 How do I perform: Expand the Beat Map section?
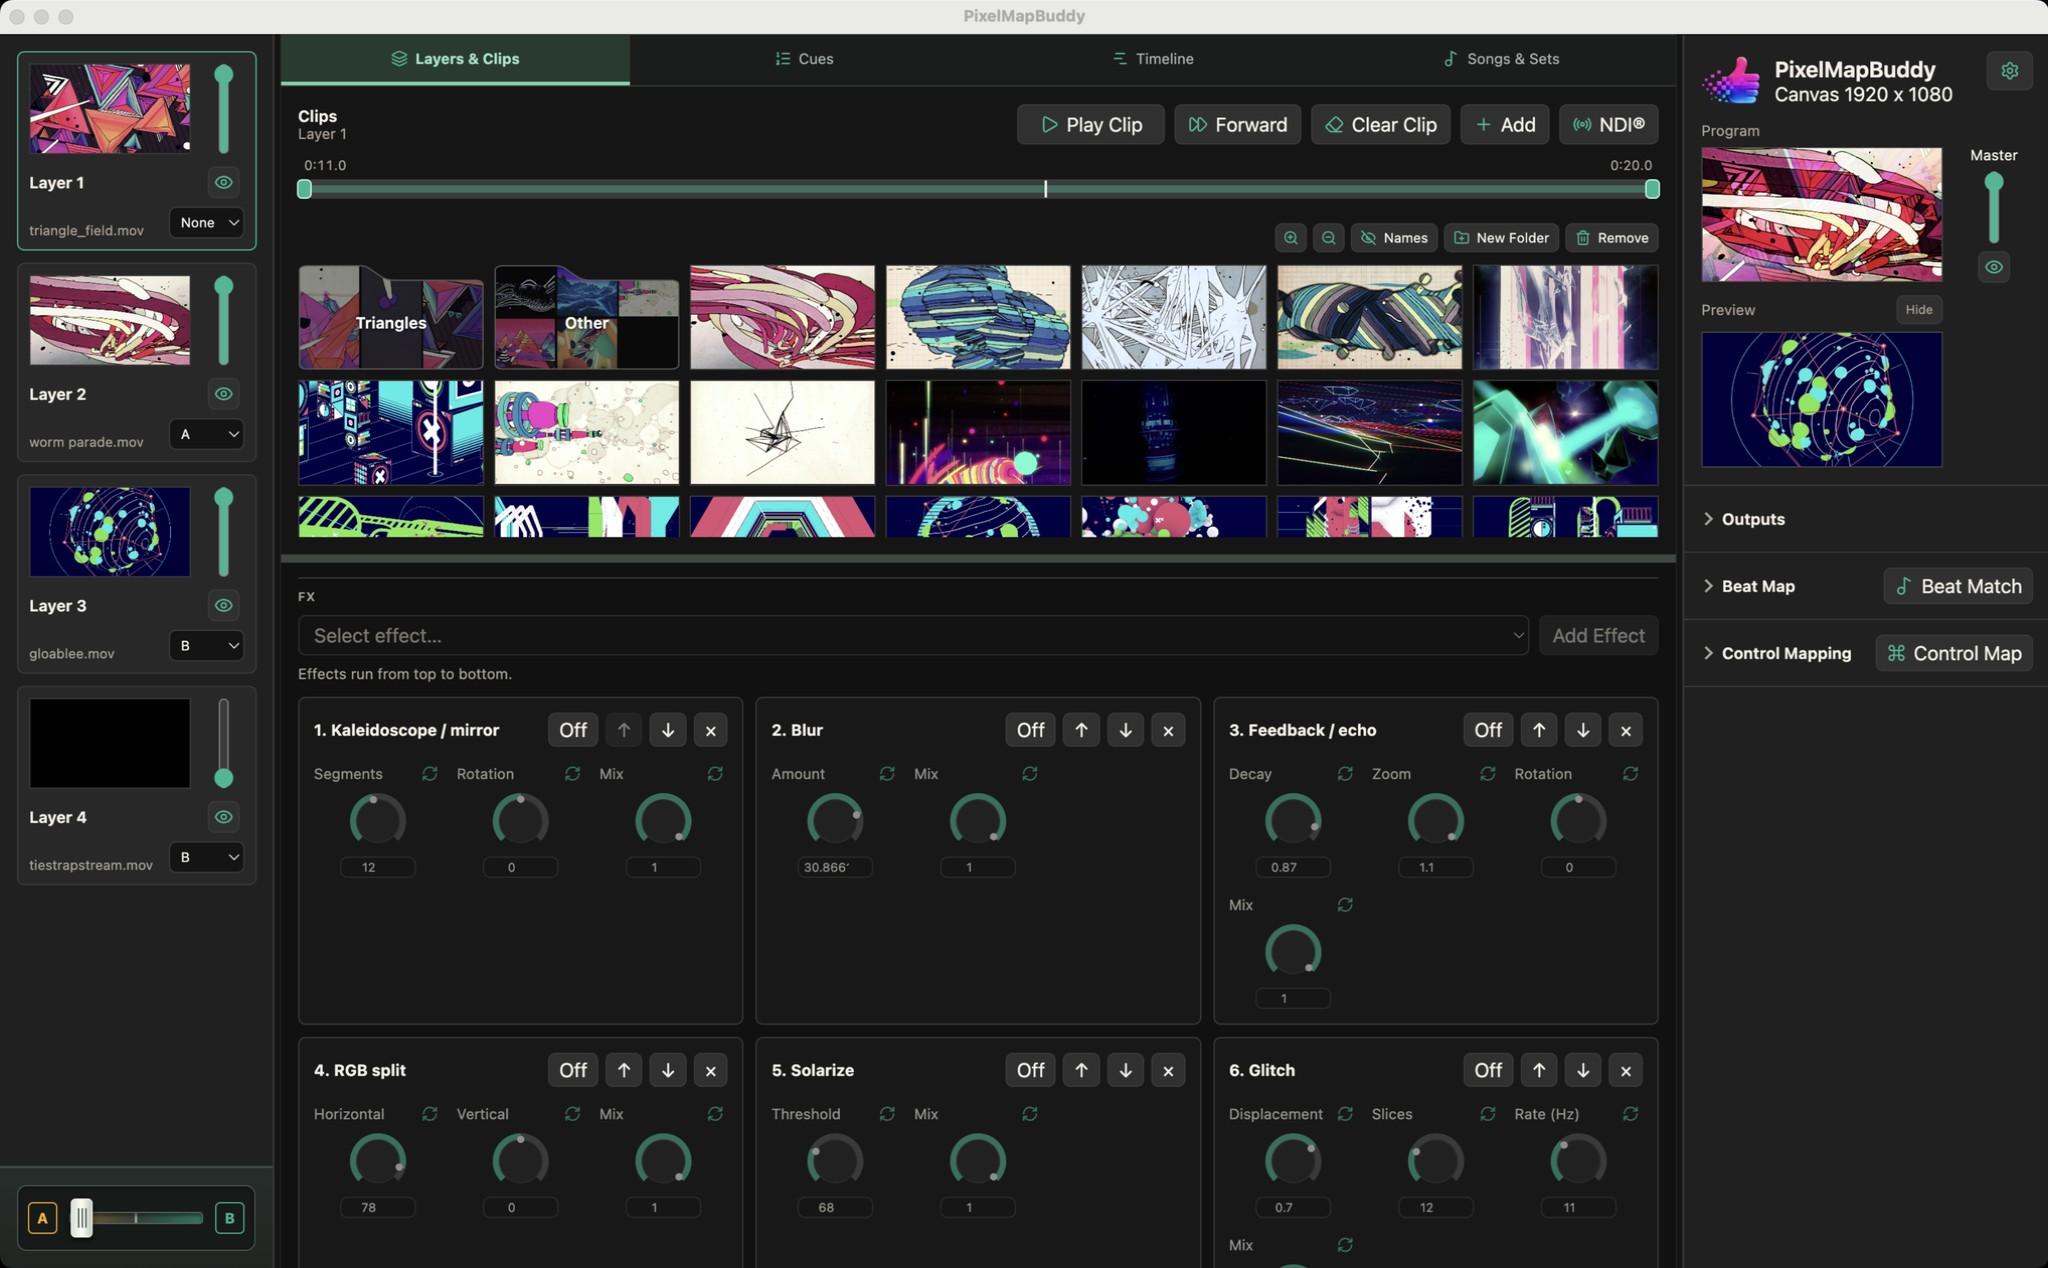point(1749,586)
